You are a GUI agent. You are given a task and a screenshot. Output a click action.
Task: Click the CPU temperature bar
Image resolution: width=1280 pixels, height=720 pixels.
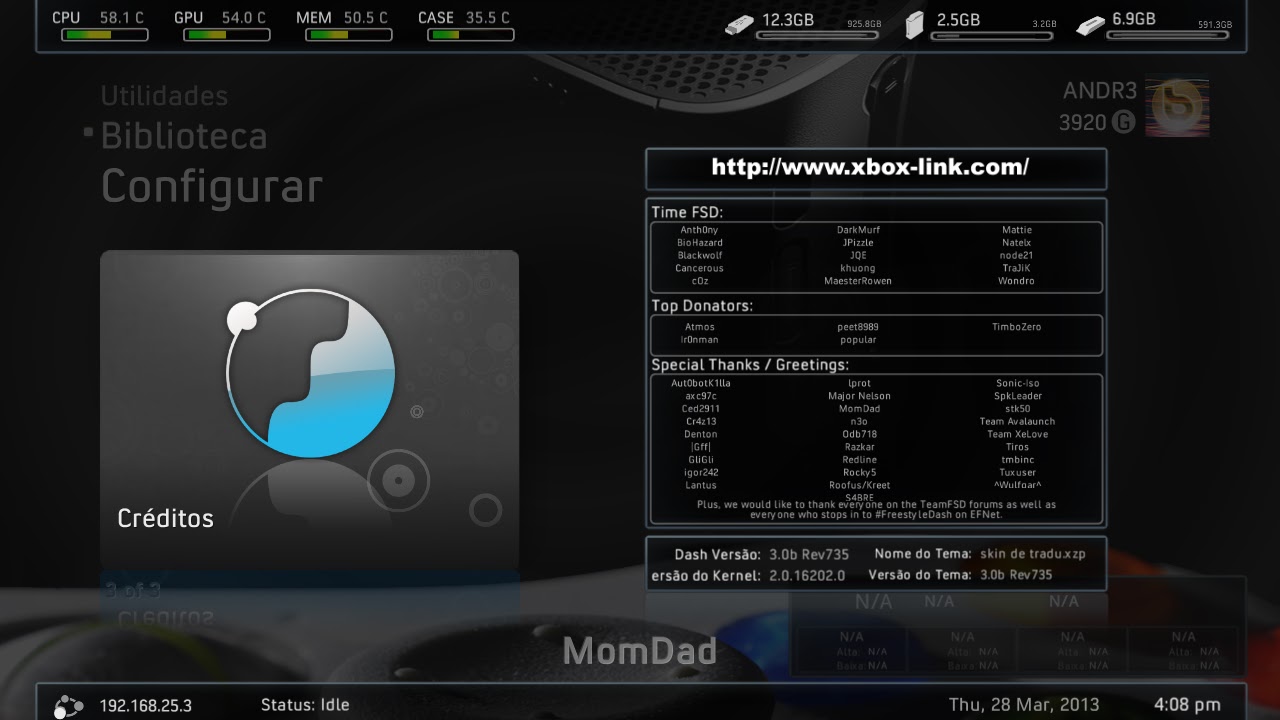(x=105, y=35)
